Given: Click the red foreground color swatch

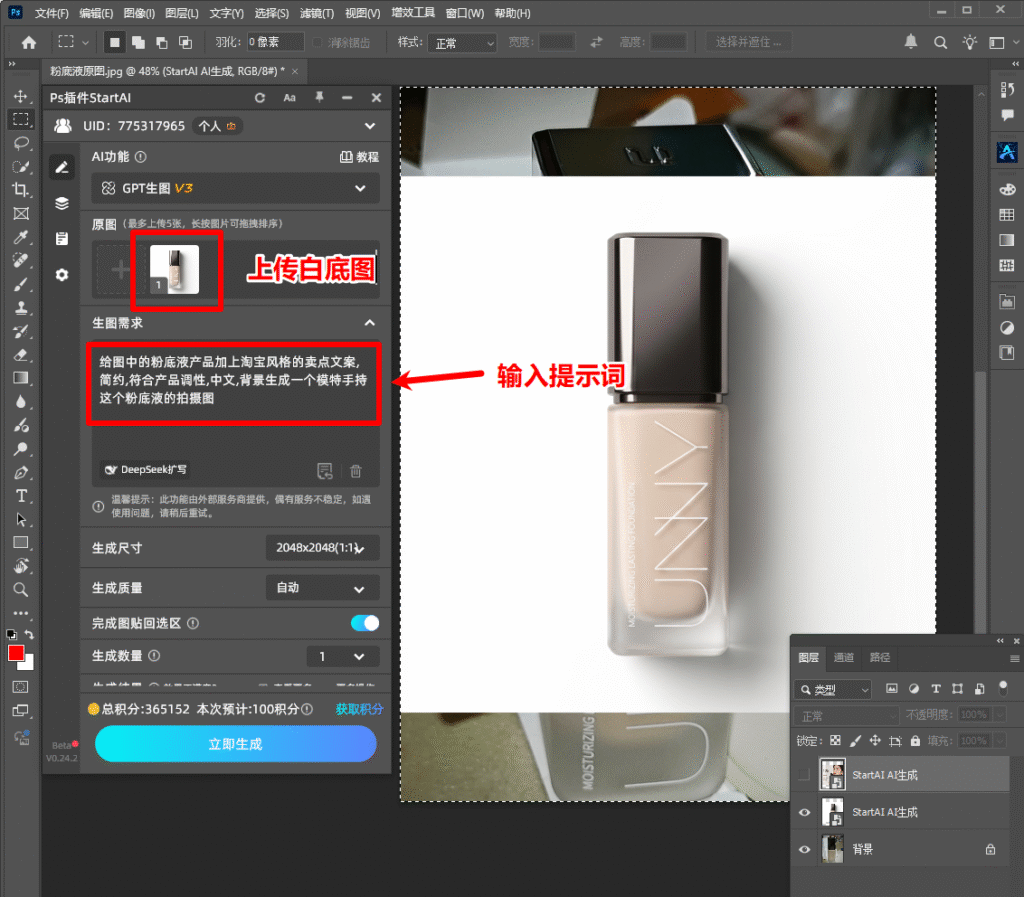Looking at the screenshot, I should click(16, 653).
